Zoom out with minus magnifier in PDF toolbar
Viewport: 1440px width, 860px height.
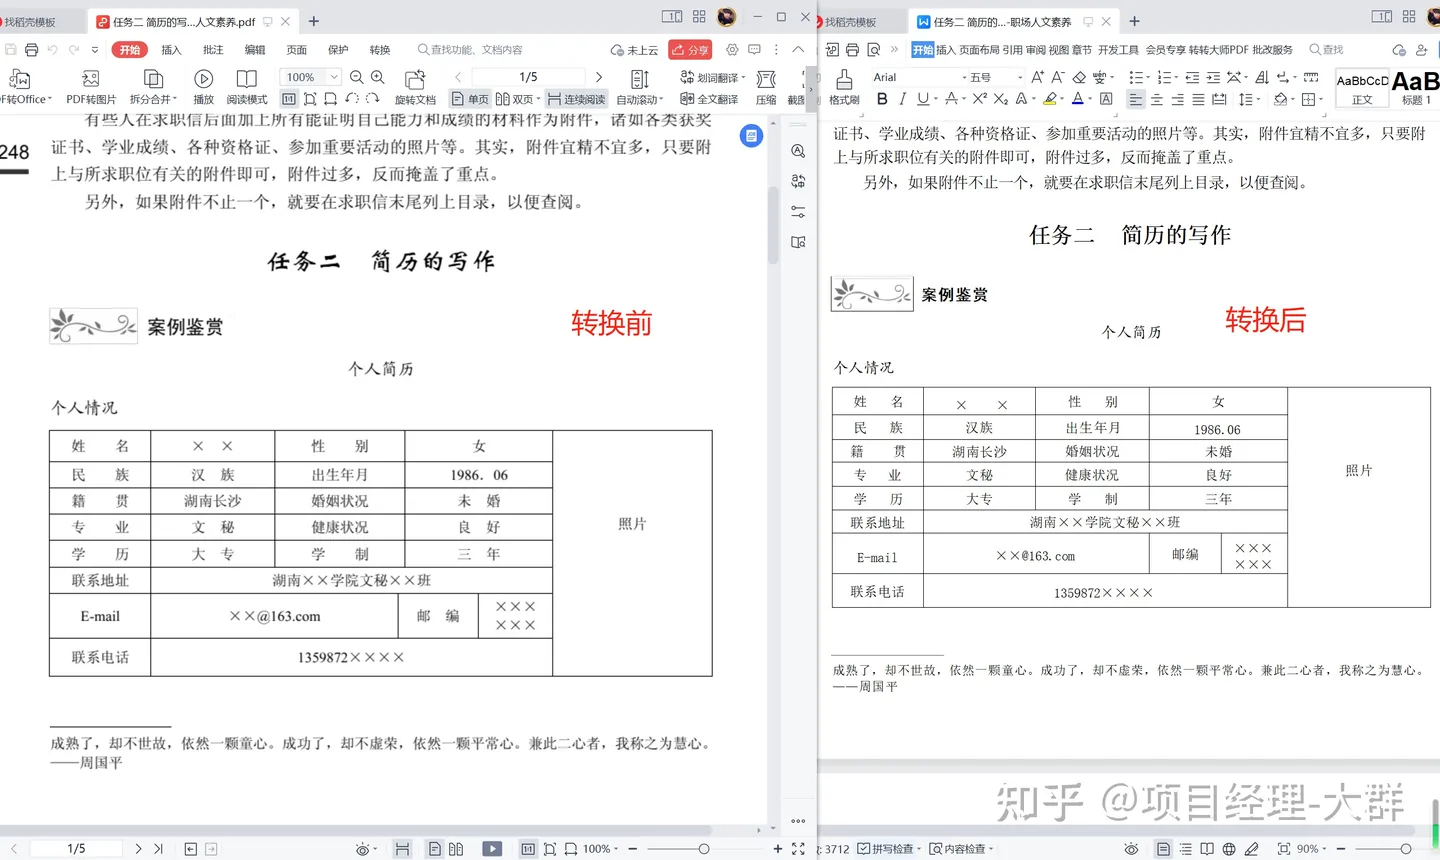(356, 77)
